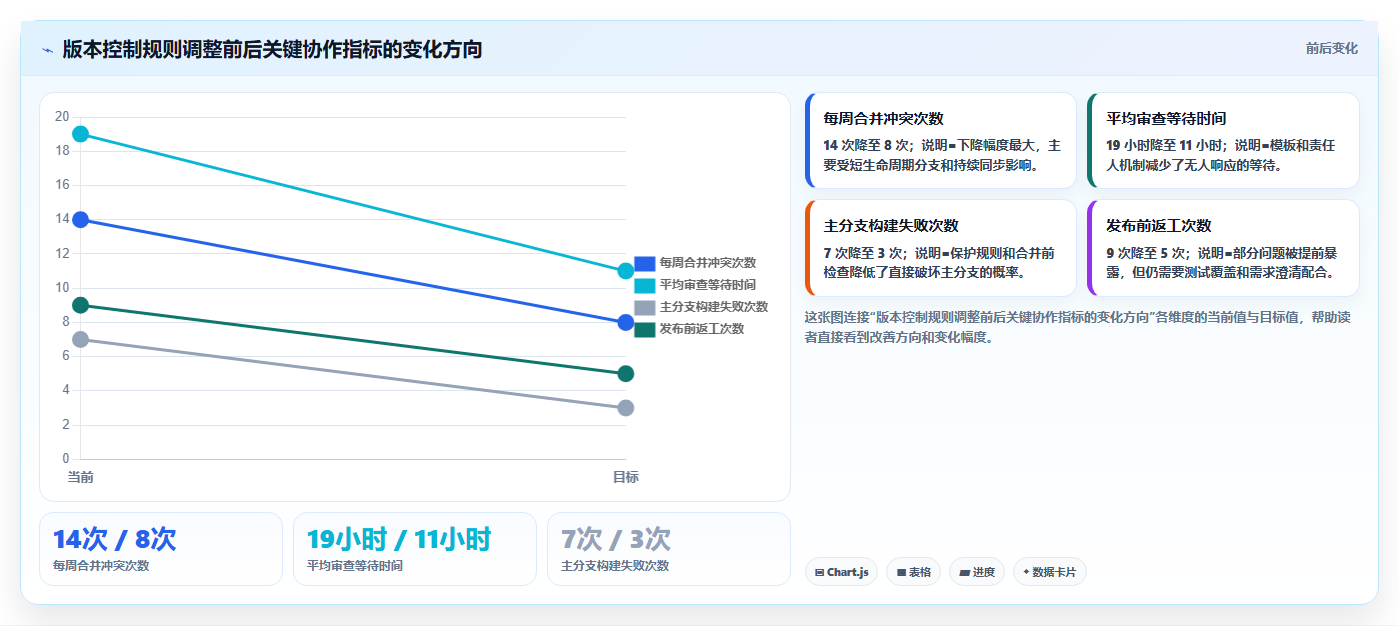Click the cyan data point at 19 on 当前
This screenshot has width=1399, height=626.
(x=81, y=134)
